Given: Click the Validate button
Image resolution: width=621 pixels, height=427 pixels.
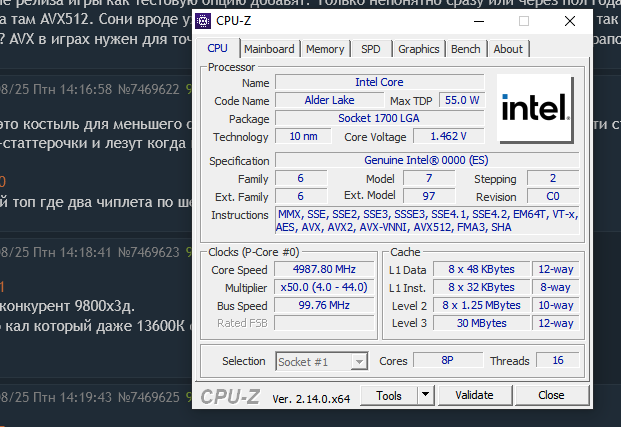Looking at the screenshot, I should [x=474, y=395].
